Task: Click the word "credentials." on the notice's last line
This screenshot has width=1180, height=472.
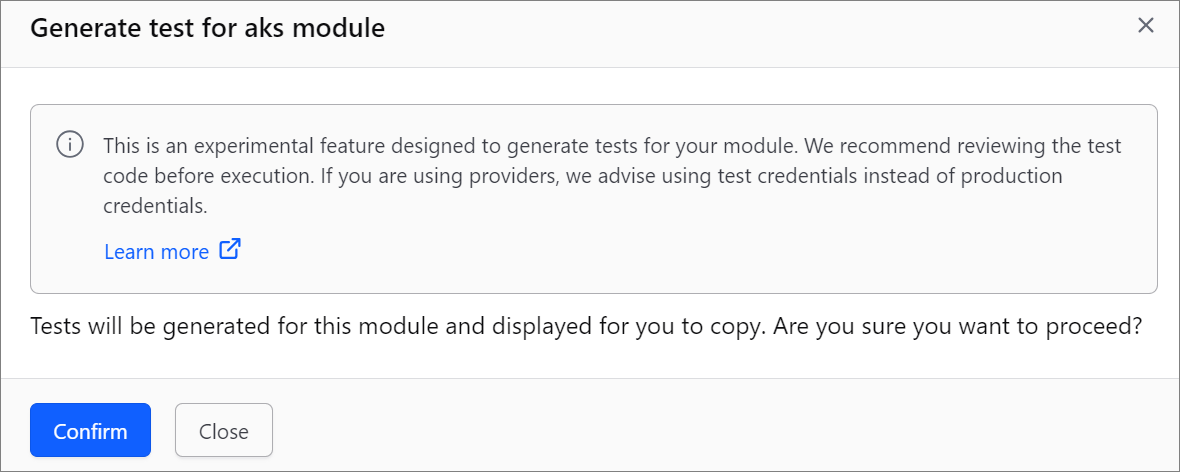Action: click(x=154, y=206)
